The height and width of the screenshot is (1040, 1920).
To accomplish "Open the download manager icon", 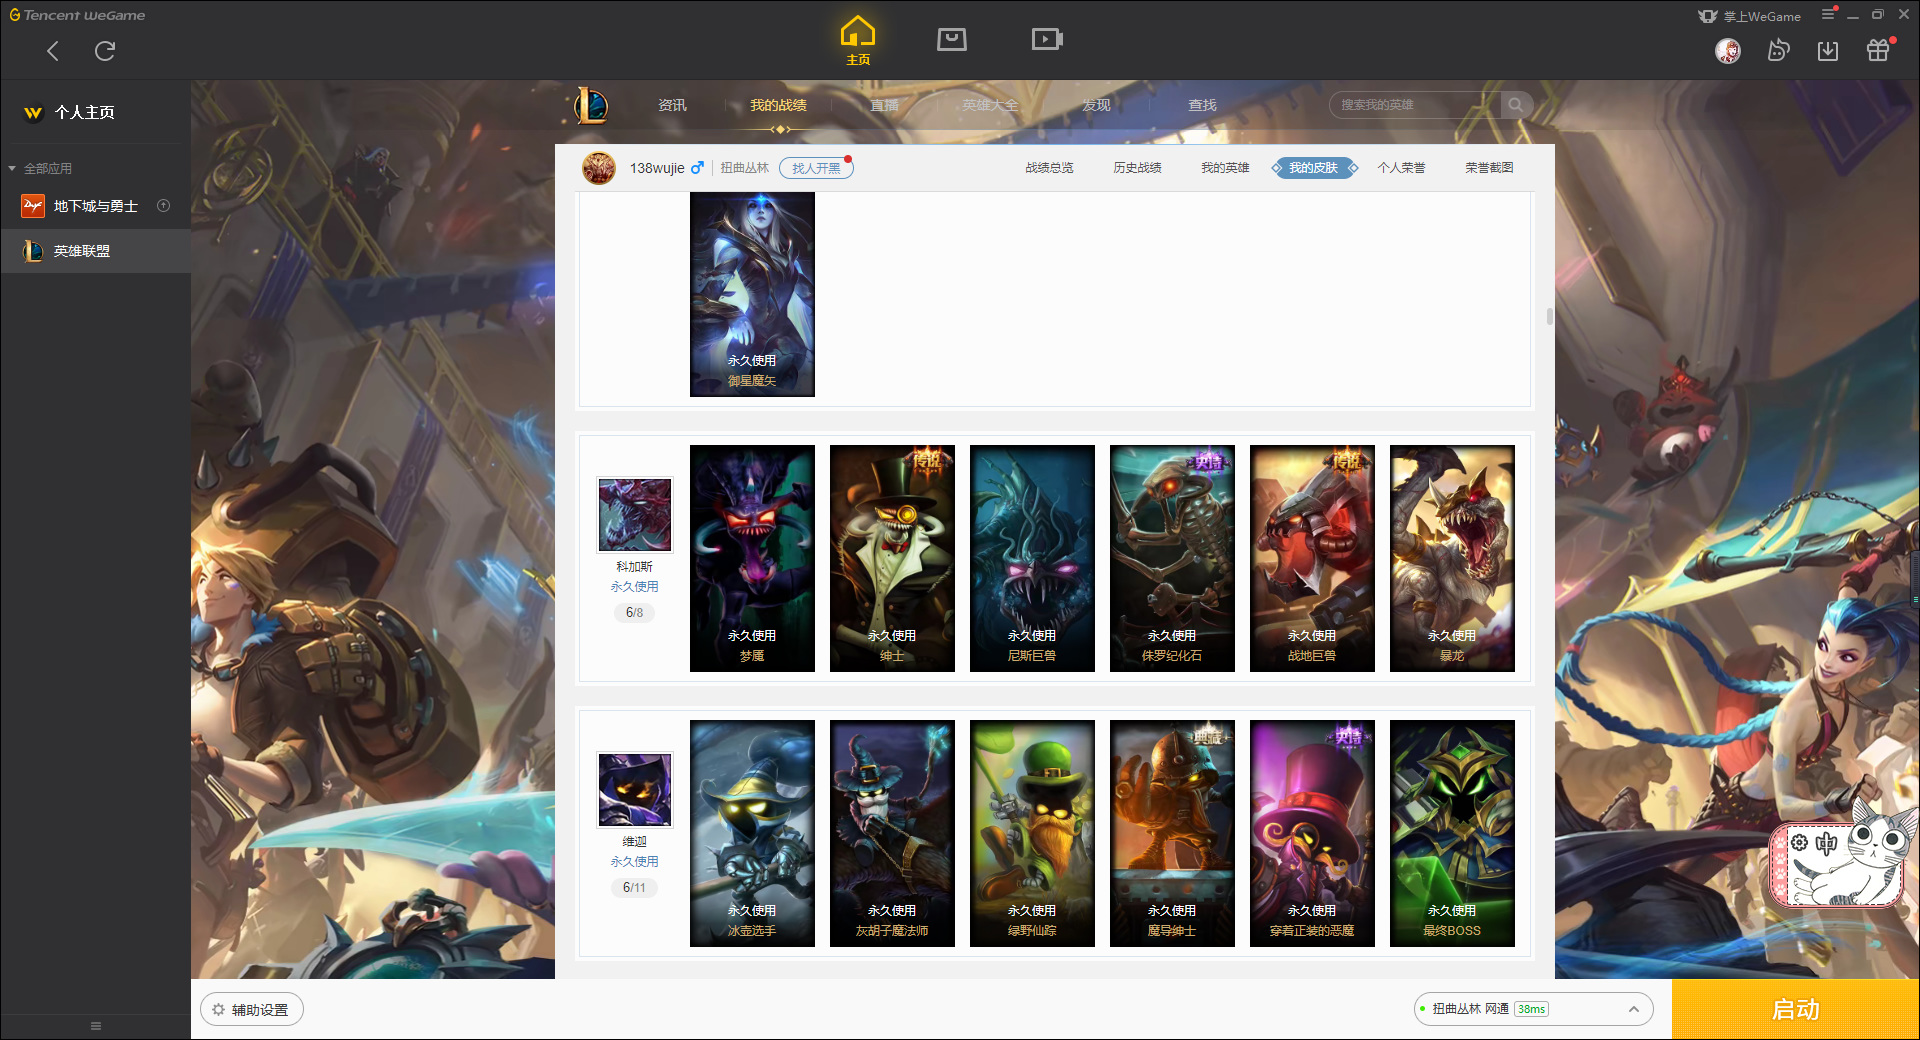I will point(1828,50).
